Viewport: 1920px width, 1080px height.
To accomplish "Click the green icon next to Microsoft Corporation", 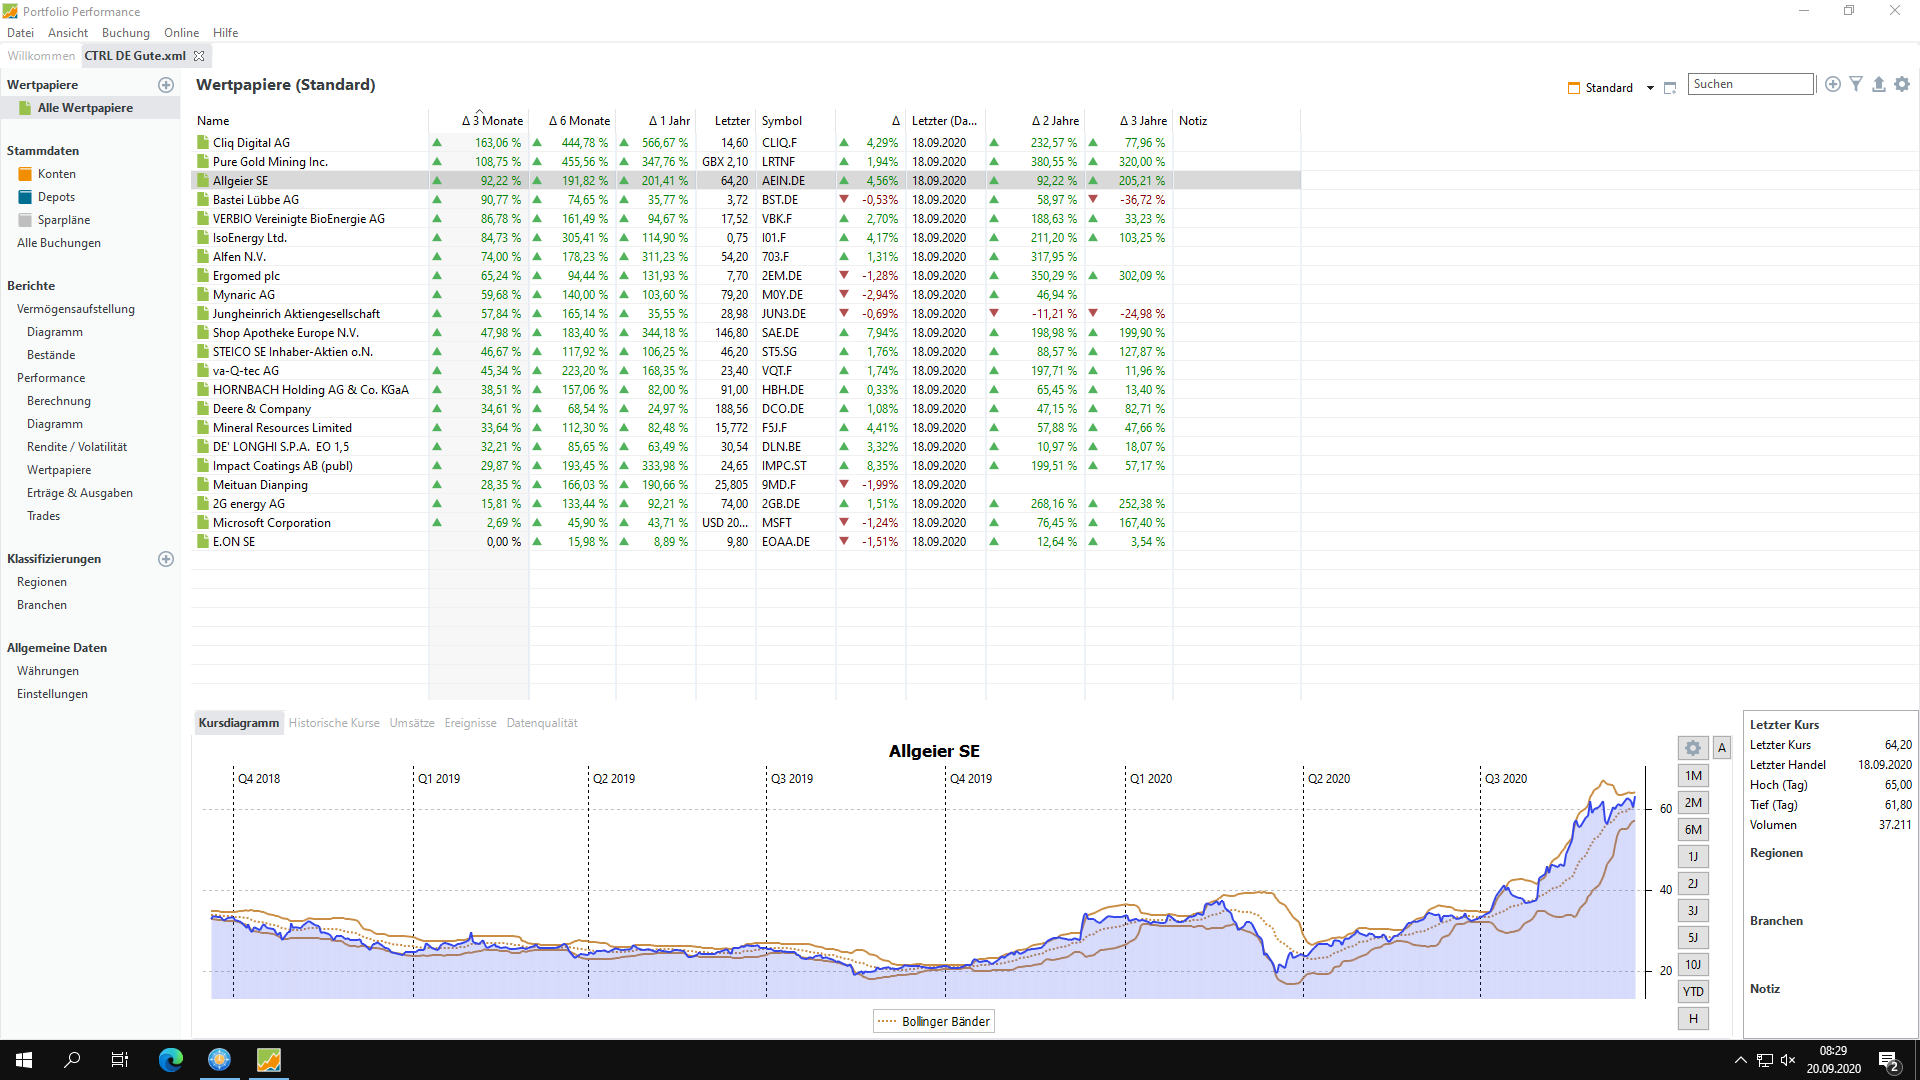I will (203, 523).
